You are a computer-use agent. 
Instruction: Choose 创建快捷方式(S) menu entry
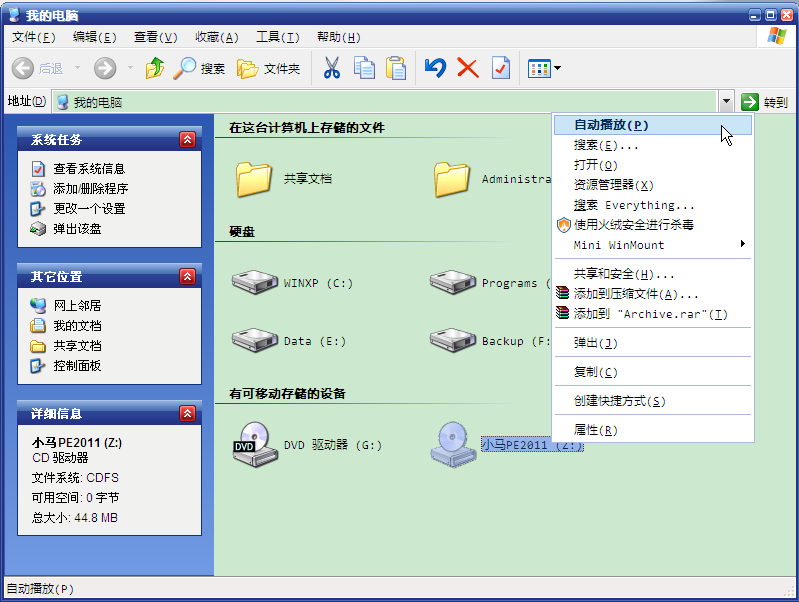(x=653, y=401)
